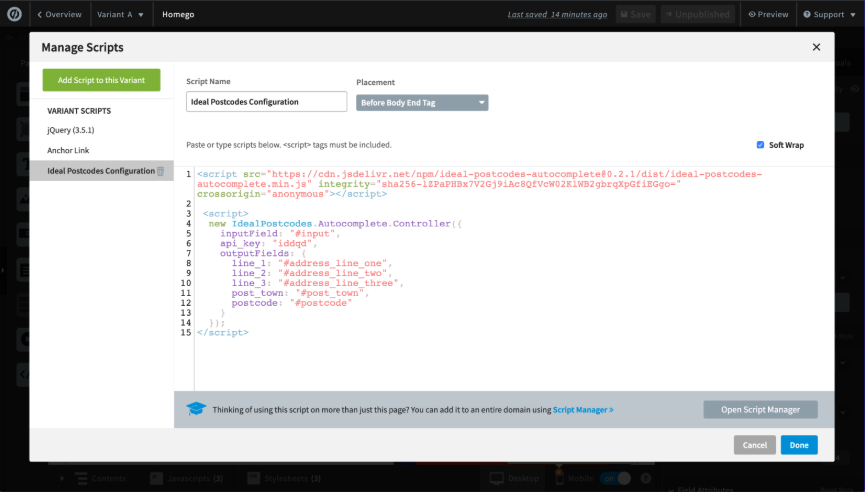Viewport: 865px width, 492px height.
Task: Click the graduation cap tip icon
Action: [x=196, y=409]
